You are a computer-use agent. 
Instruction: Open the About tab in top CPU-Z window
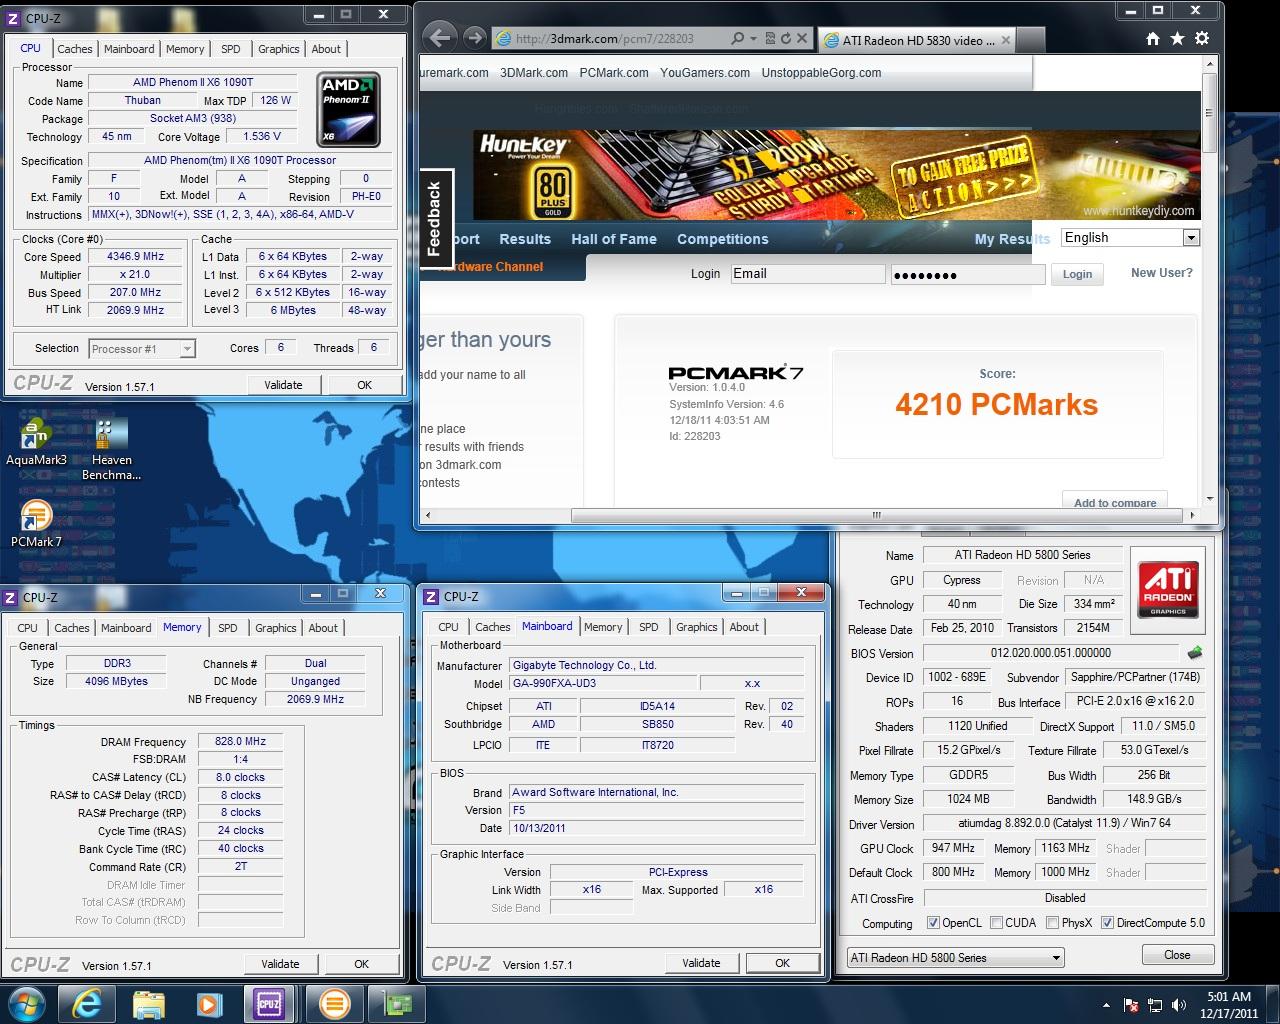326,49
